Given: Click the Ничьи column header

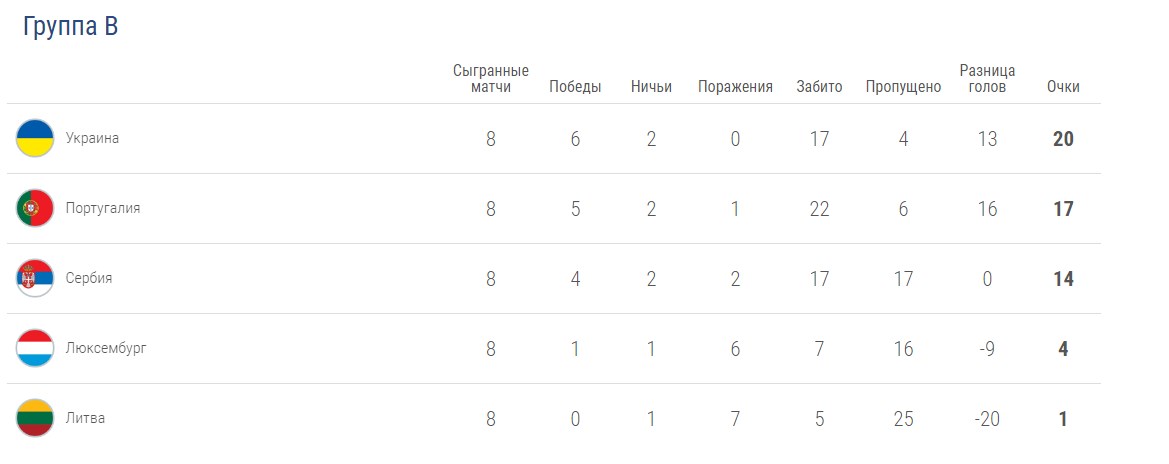Looking at the screenshot, I should pyautogui.click(x=651, y=86).
